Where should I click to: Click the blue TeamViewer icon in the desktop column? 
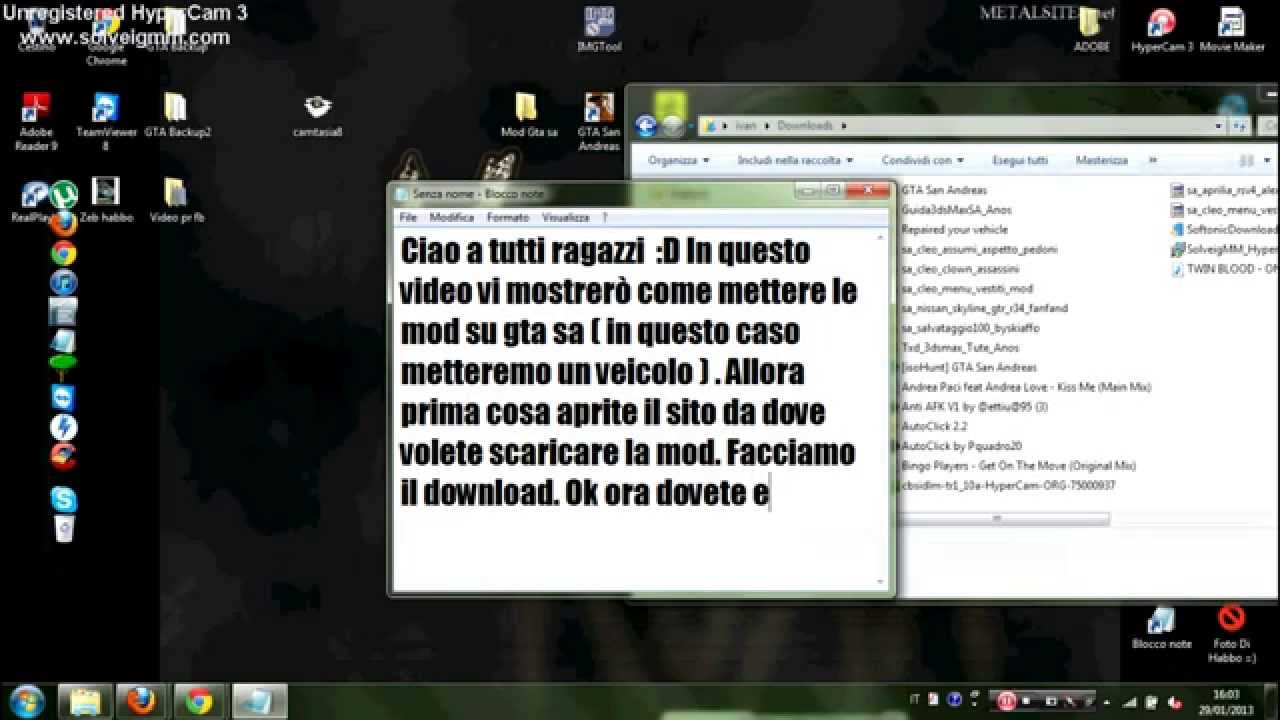64,398
